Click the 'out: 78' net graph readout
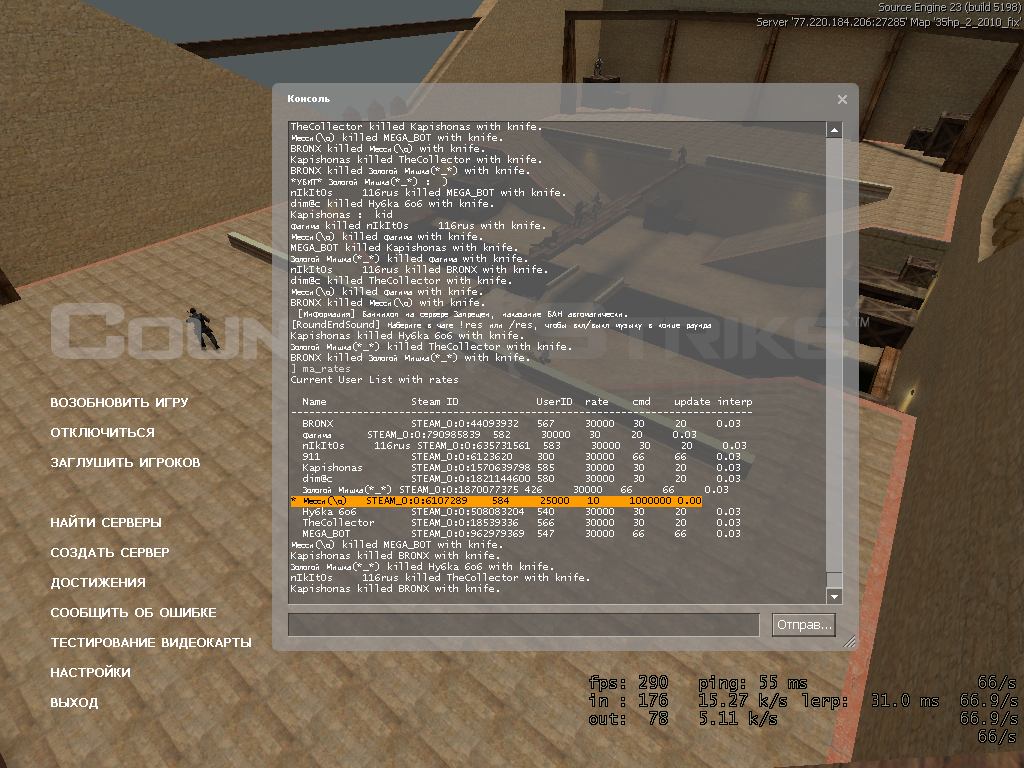 tap(628, 719)
